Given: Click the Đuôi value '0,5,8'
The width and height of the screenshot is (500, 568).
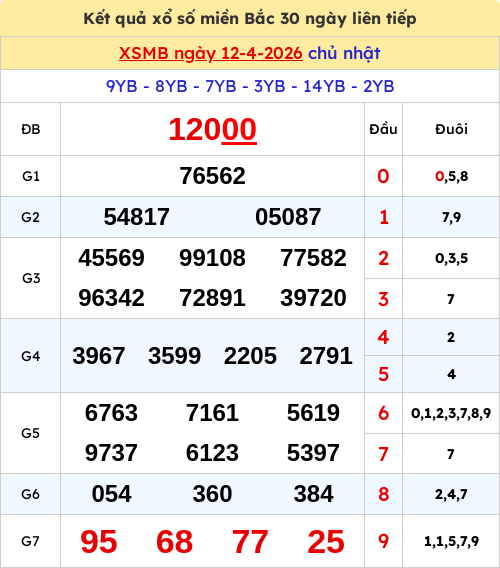Looking at the screenshot, I should [451, 176].
